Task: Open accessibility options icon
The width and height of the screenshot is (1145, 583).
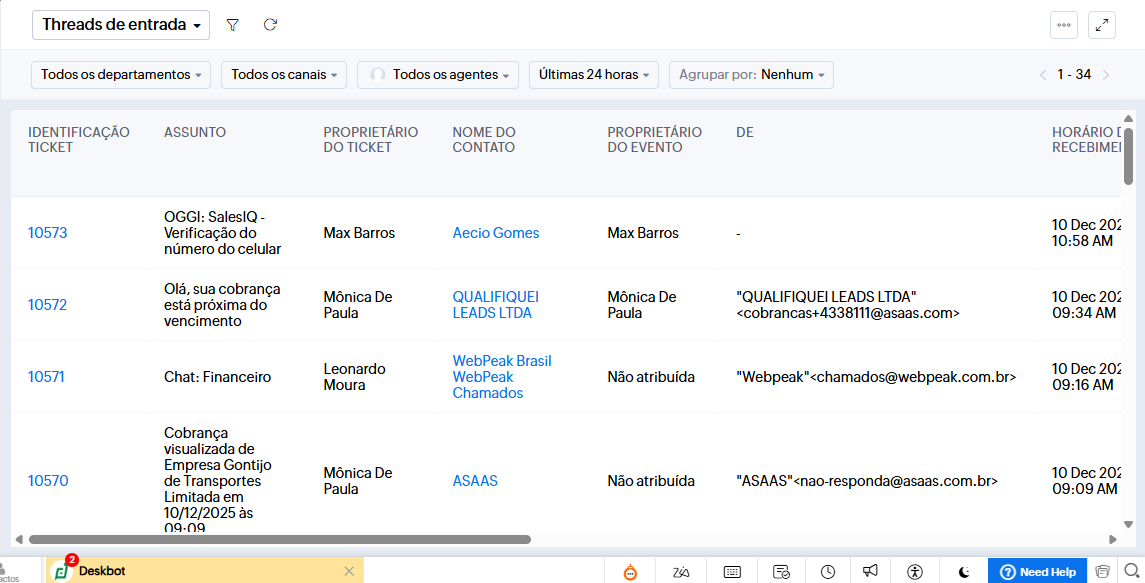Action: pos(914,572)
